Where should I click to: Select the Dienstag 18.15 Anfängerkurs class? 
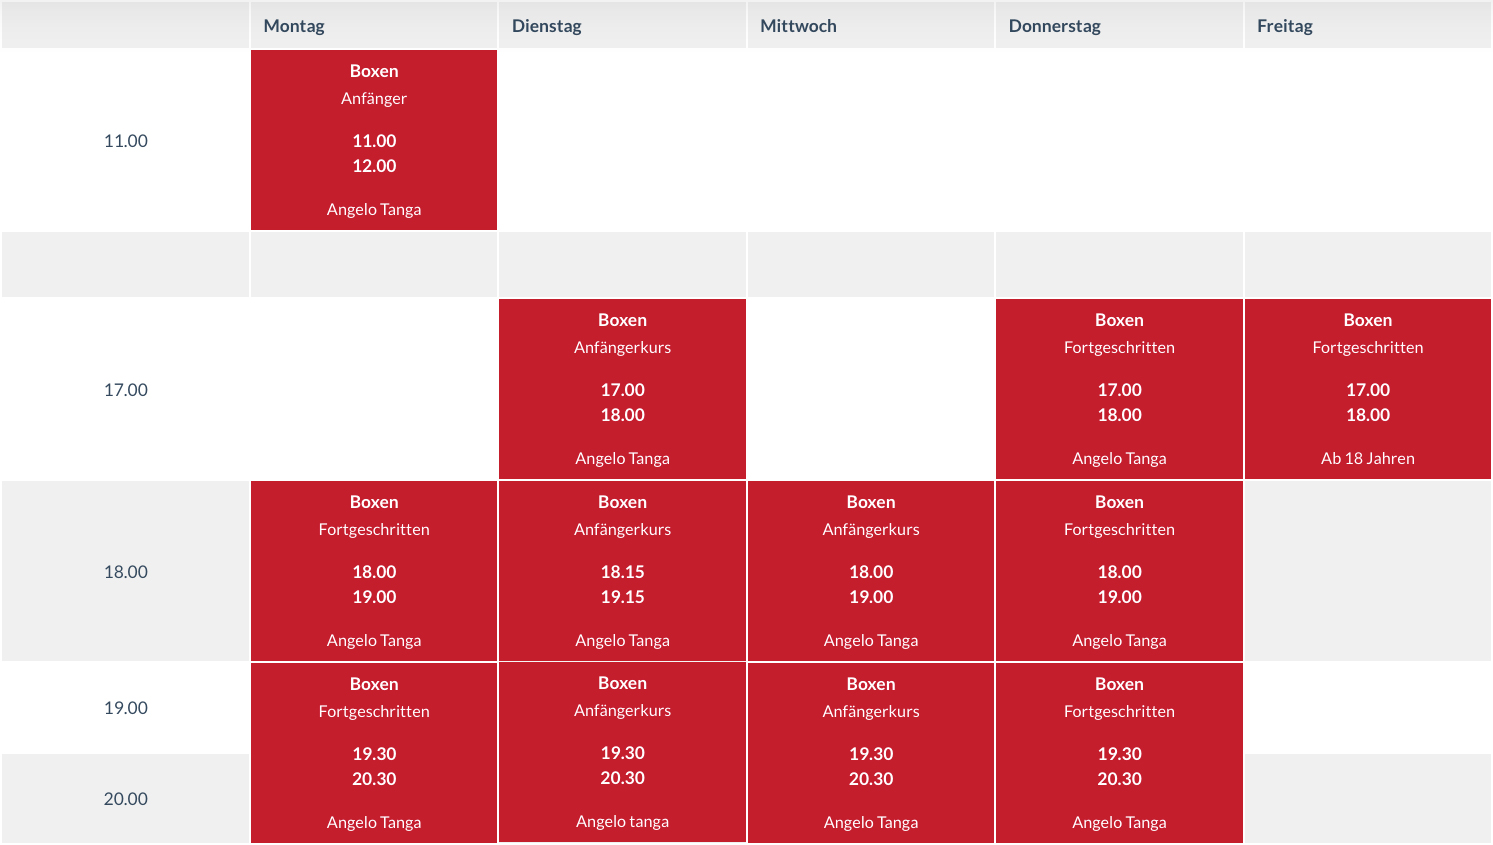click(x=622, y=571)
